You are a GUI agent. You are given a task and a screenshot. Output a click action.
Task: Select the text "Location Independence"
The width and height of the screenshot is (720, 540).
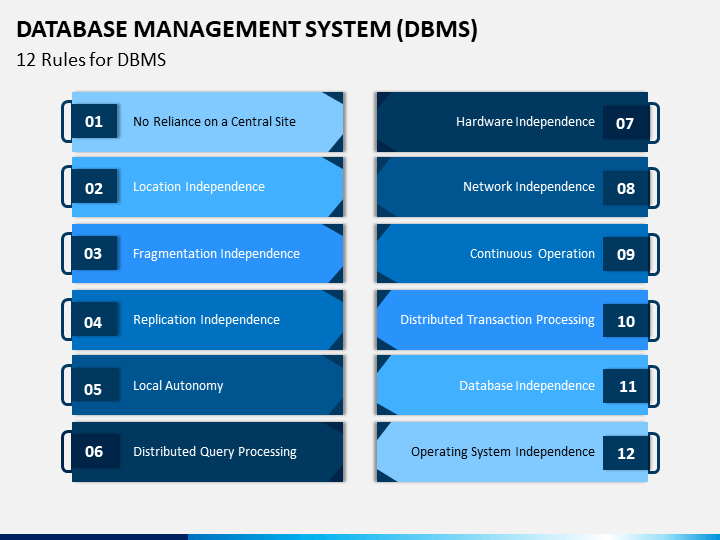[199, 187]
